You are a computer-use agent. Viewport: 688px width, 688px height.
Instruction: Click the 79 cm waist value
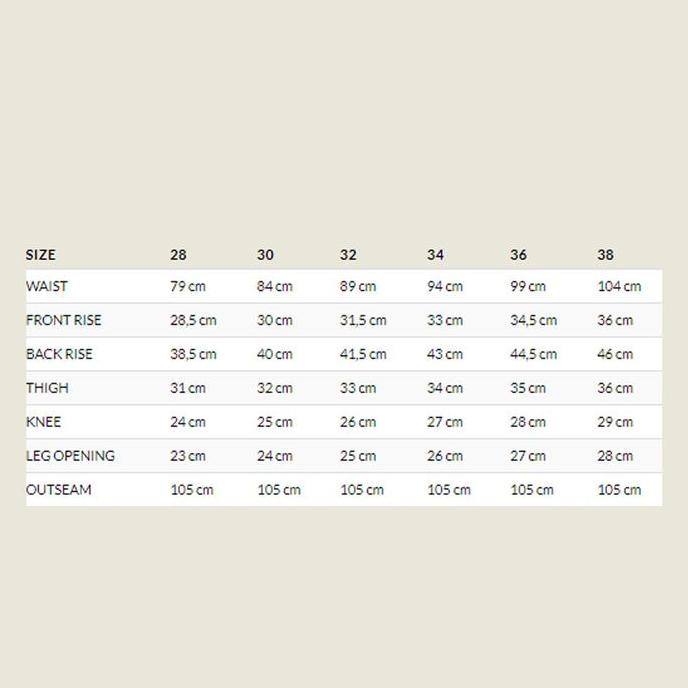[188, 287]
